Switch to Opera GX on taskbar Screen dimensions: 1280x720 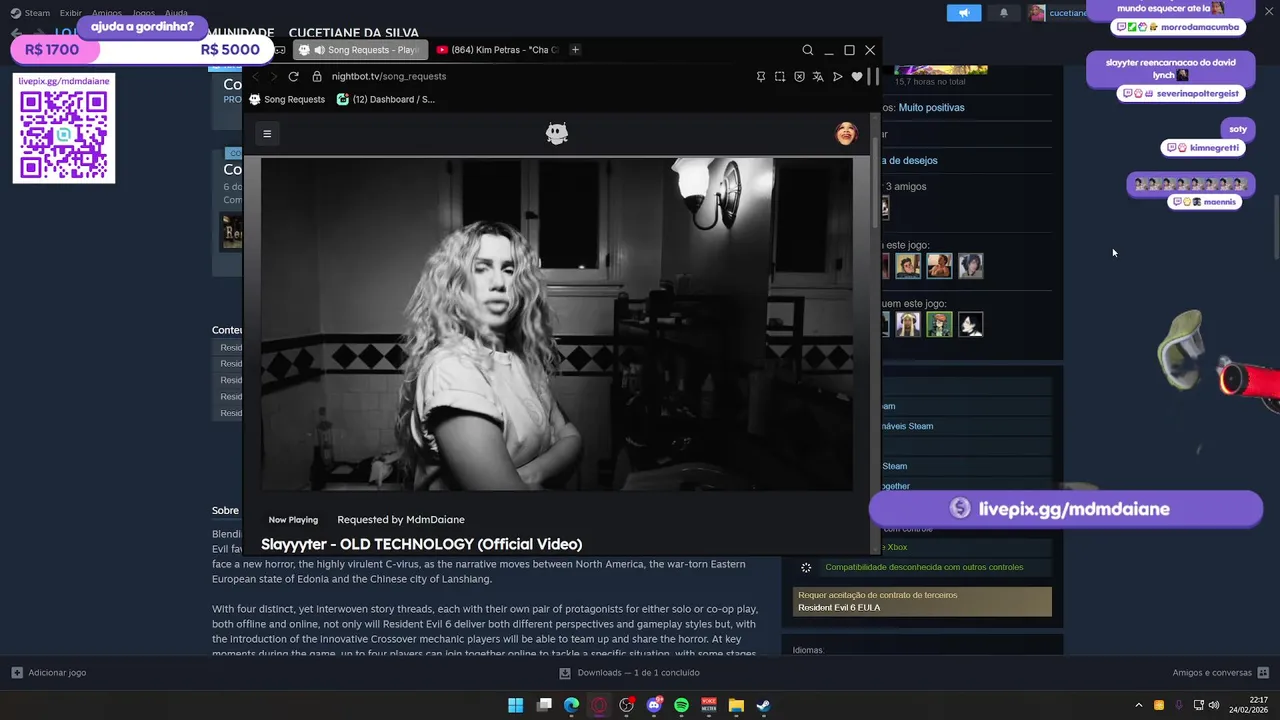pos(599,705)
